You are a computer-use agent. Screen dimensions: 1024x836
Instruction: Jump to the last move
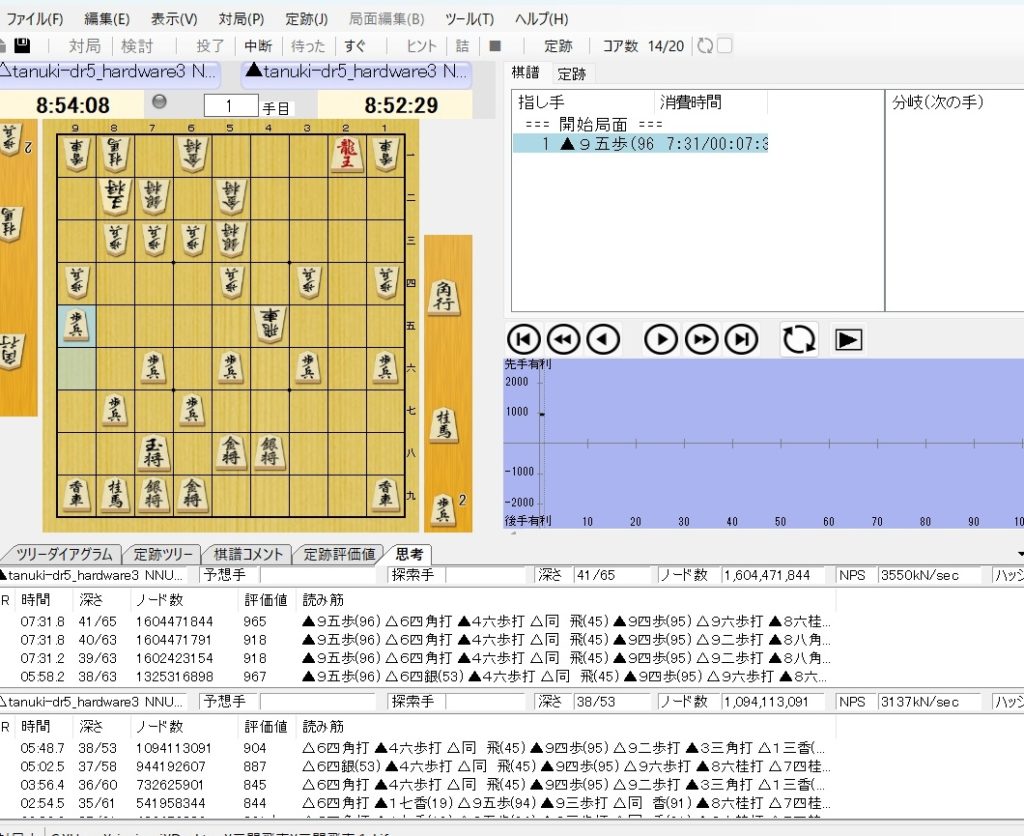click(x=740, y=340)
